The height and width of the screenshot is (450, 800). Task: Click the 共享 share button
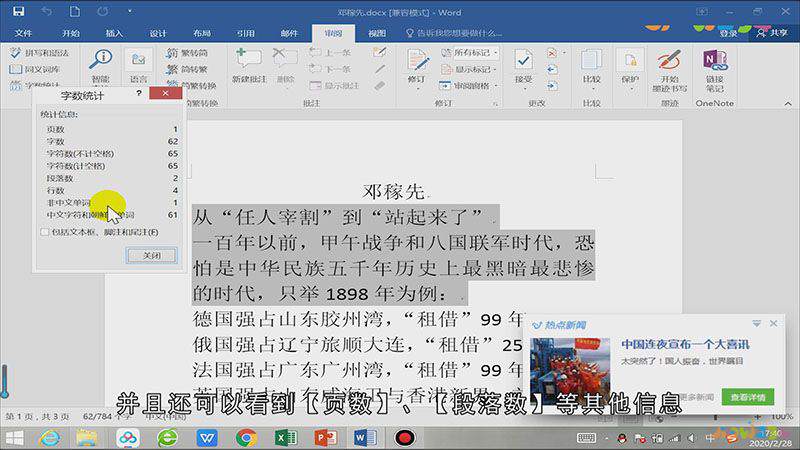(772, 33)
